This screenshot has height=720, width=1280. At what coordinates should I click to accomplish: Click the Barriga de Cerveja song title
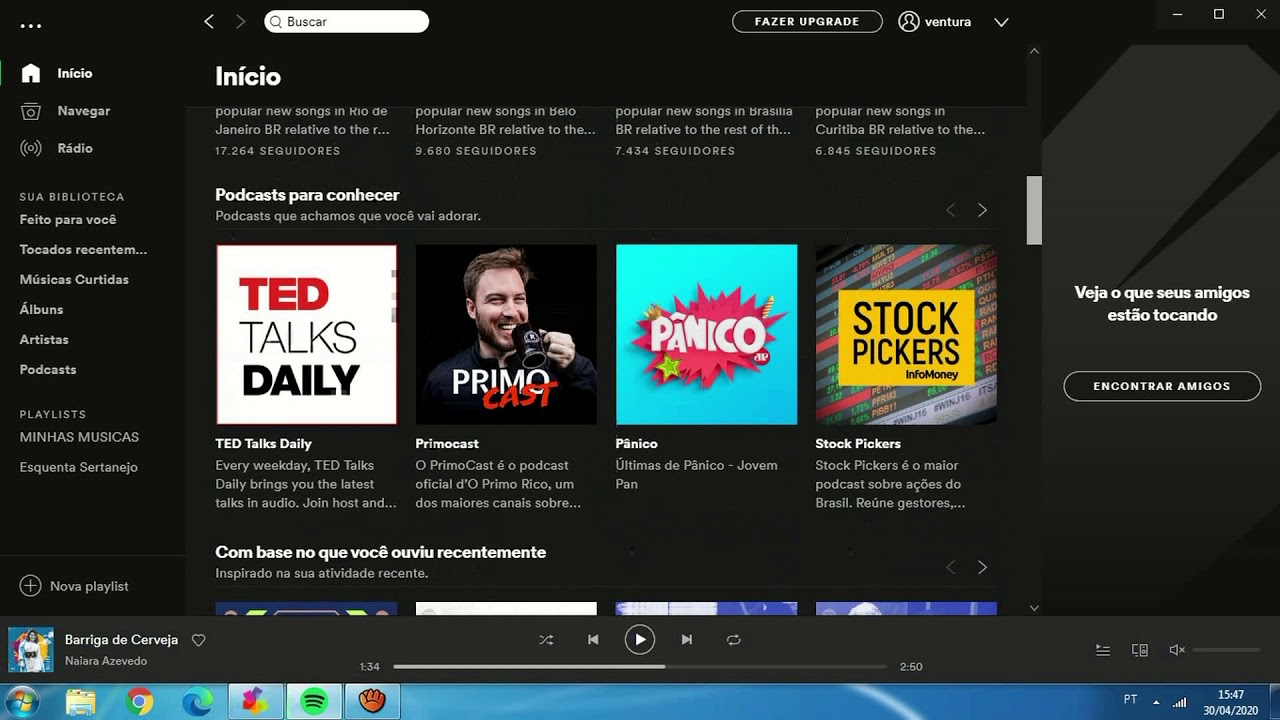click(121, 640)
